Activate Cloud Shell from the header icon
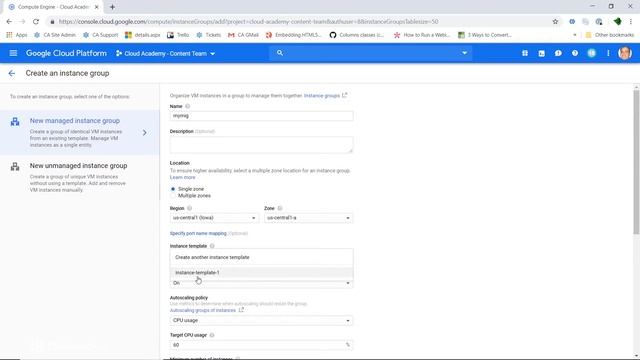Viewport: 640px width, 360px height. 542,53
